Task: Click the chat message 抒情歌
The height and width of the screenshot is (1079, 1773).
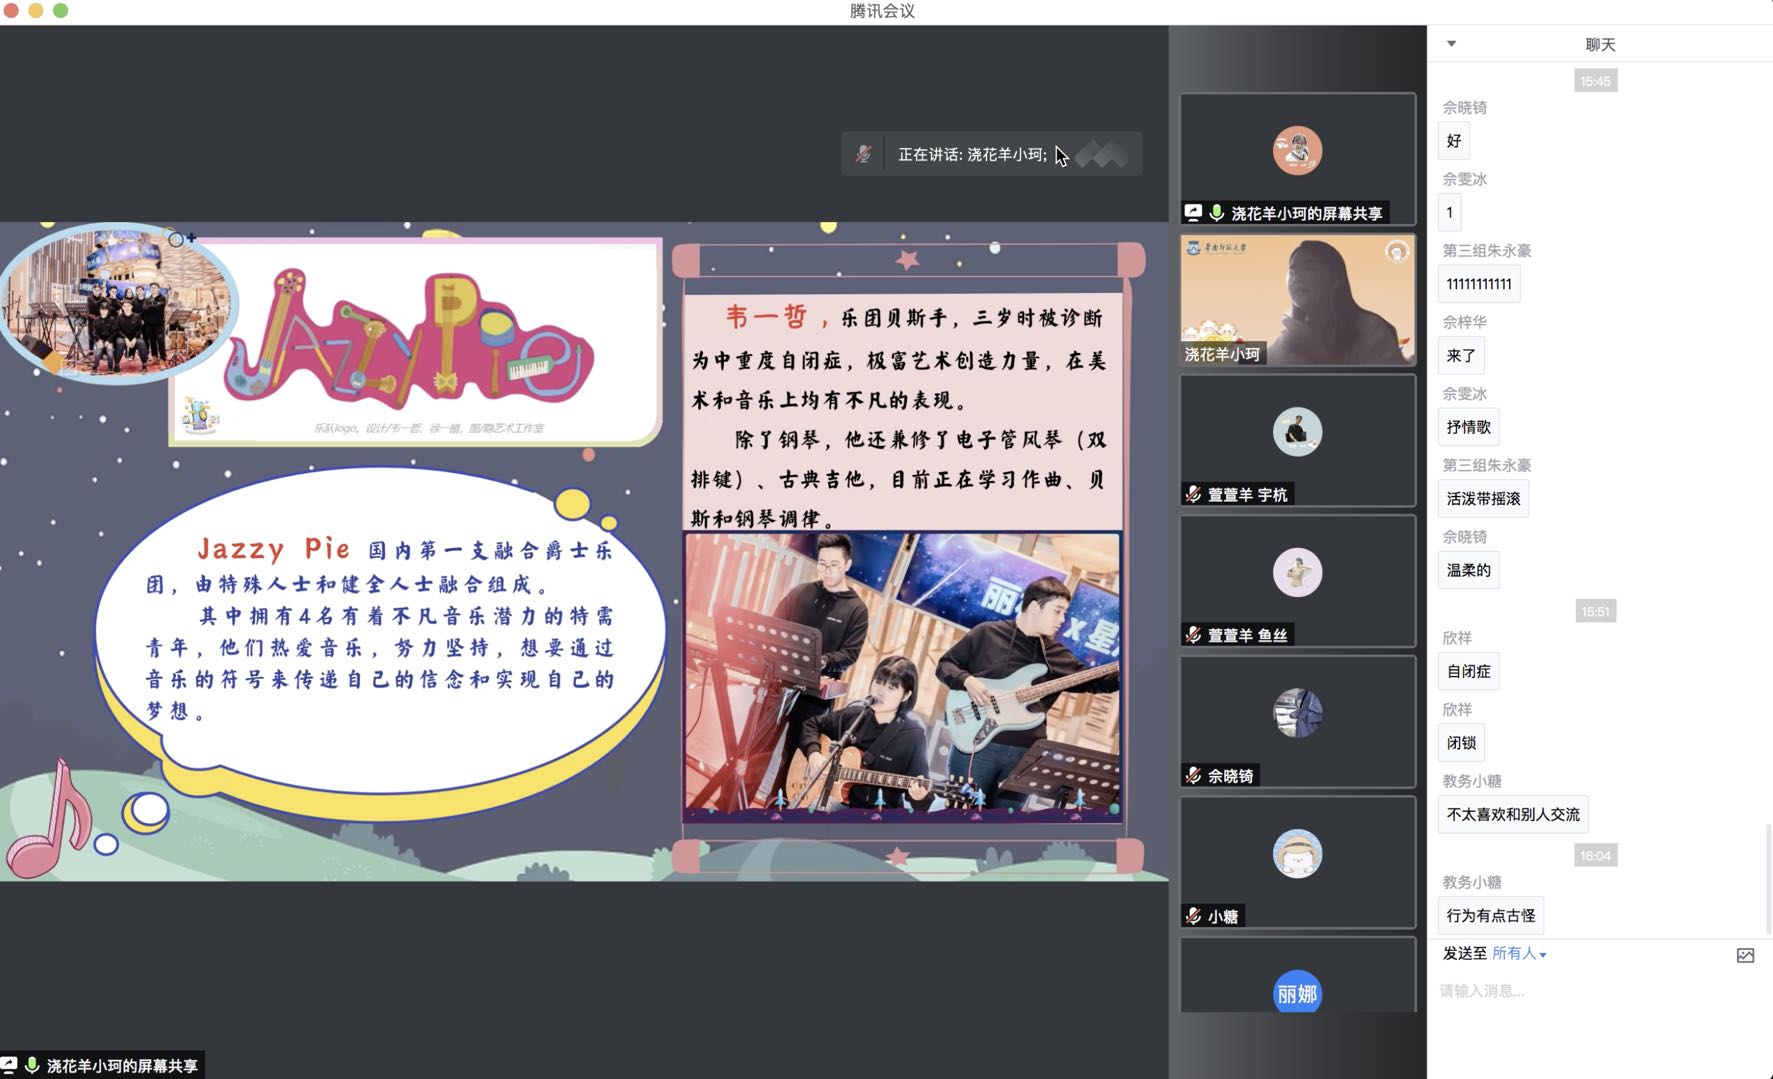Action: (x=1468, y=427)
